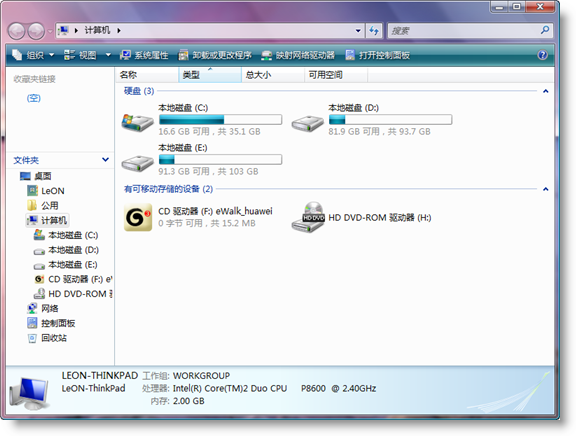This screenshot has width=576, height=436.
Task: Sort by the 类型 column header
Action: coord(210,75)
